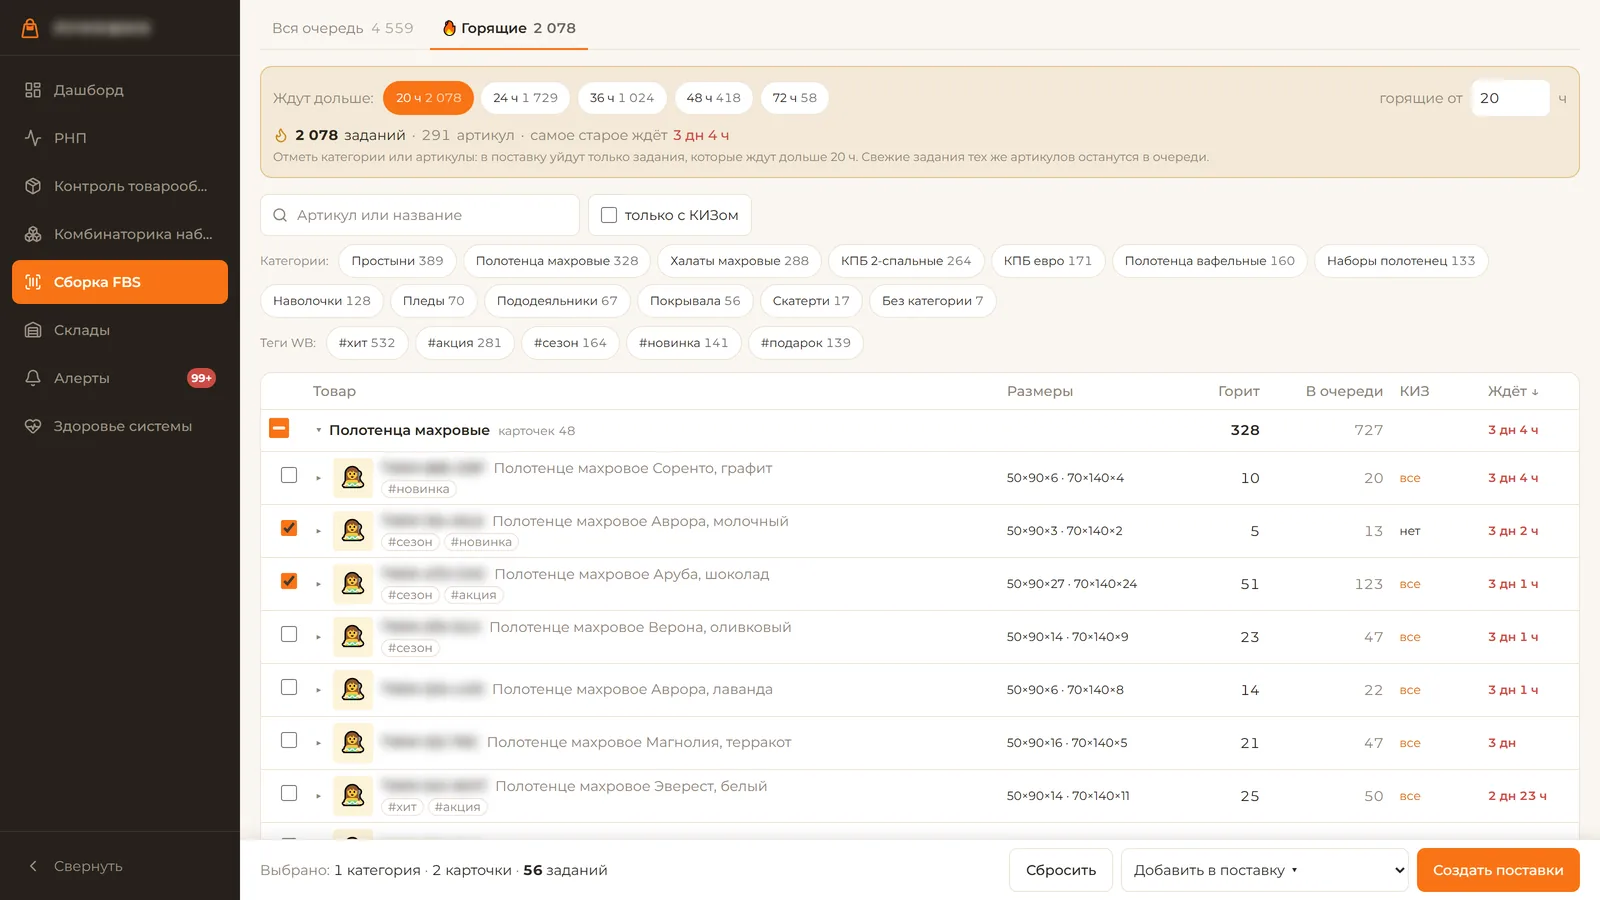Uncheck the Аврора молочный towel row
The width and height of the screenshot is (1600, 900).
(289, 528)
